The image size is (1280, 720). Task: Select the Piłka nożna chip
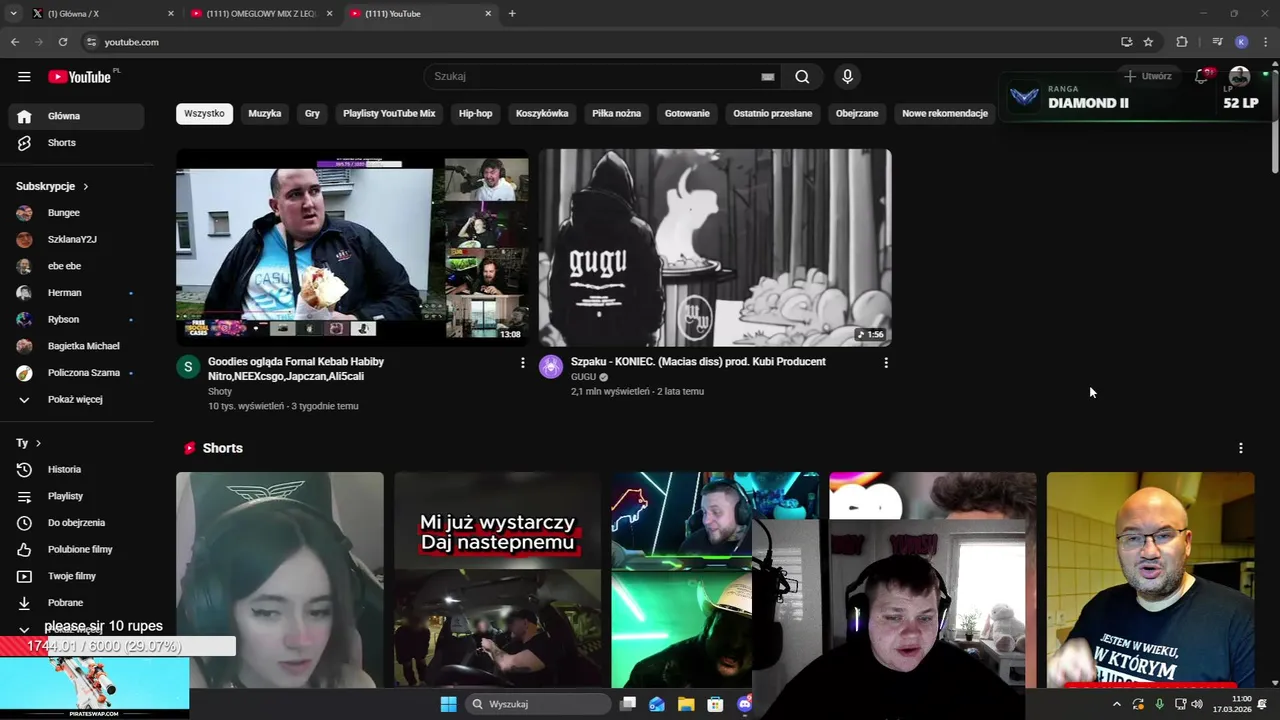pos(617,114)
